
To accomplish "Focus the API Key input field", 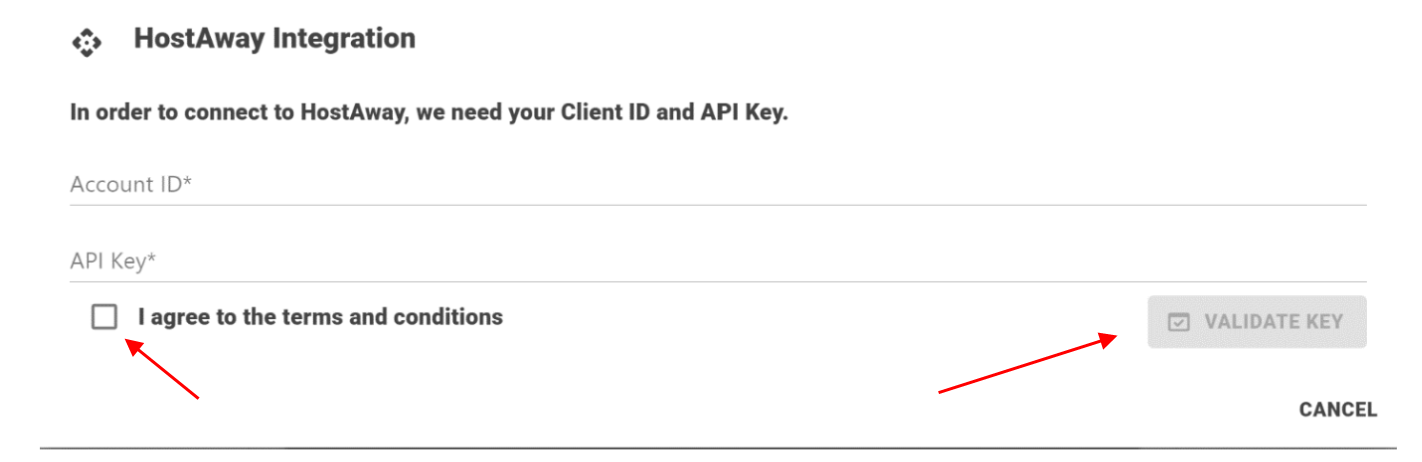I will [718, 262].
